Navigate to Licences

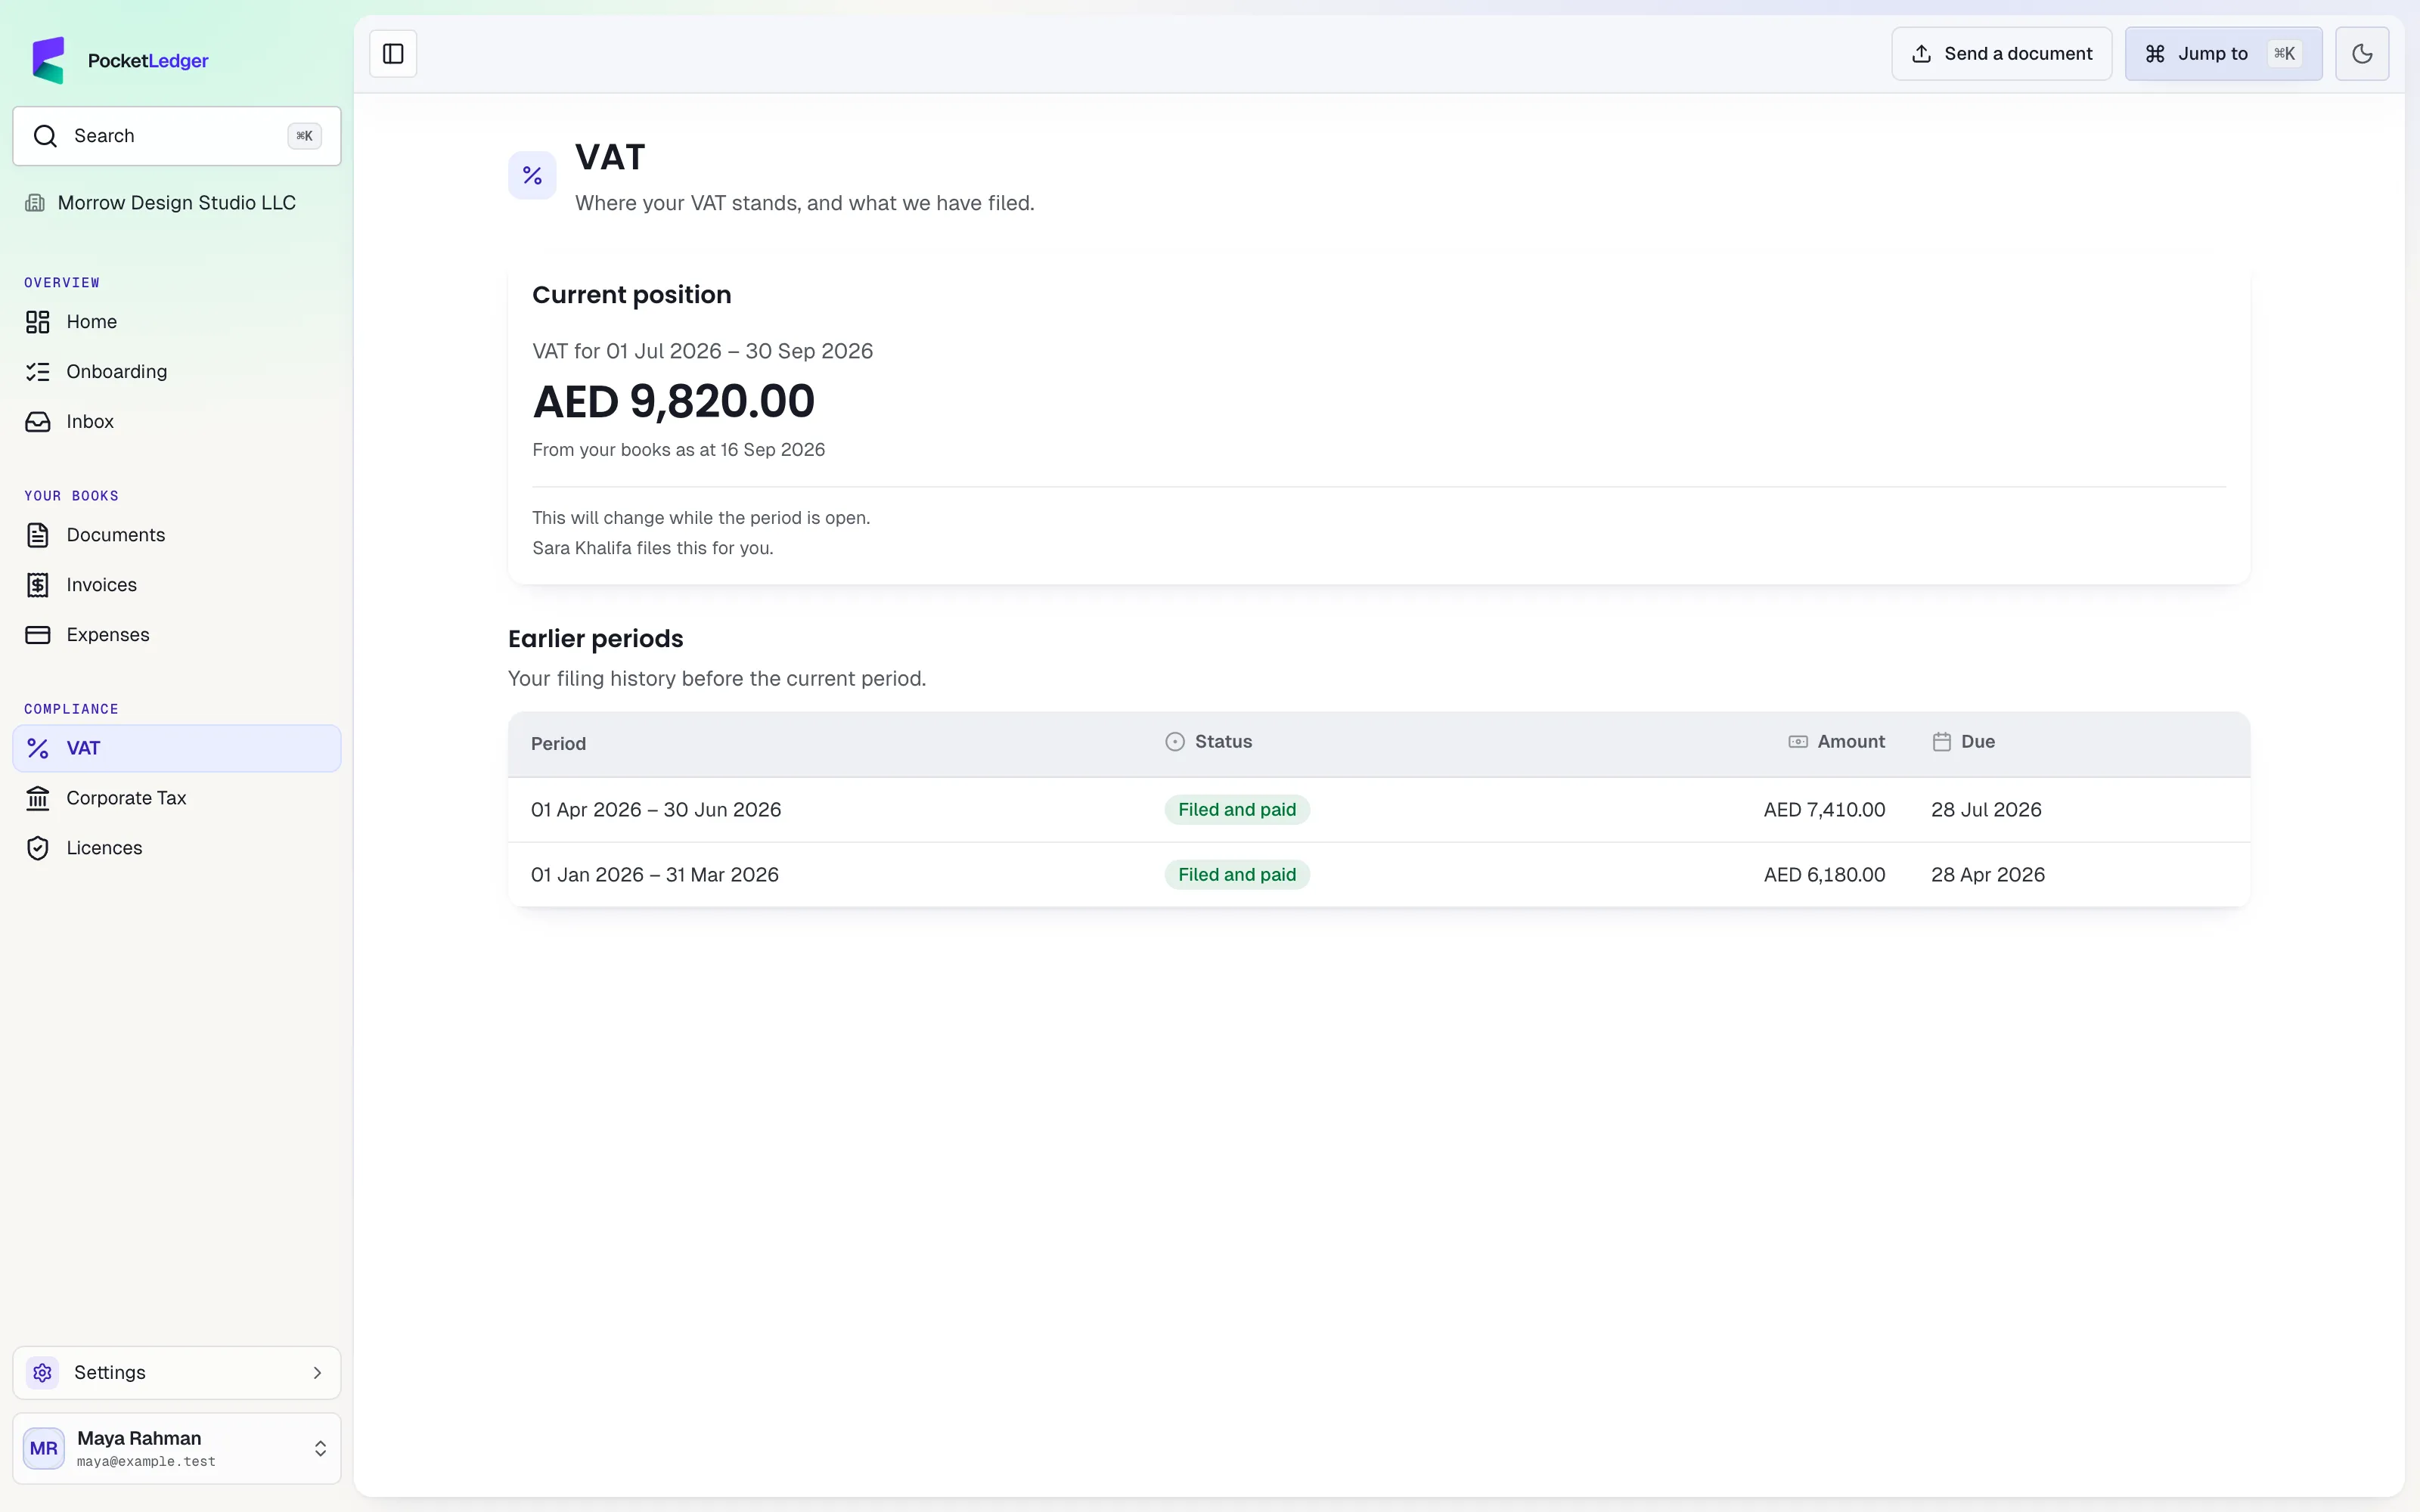tap(177, 848)
